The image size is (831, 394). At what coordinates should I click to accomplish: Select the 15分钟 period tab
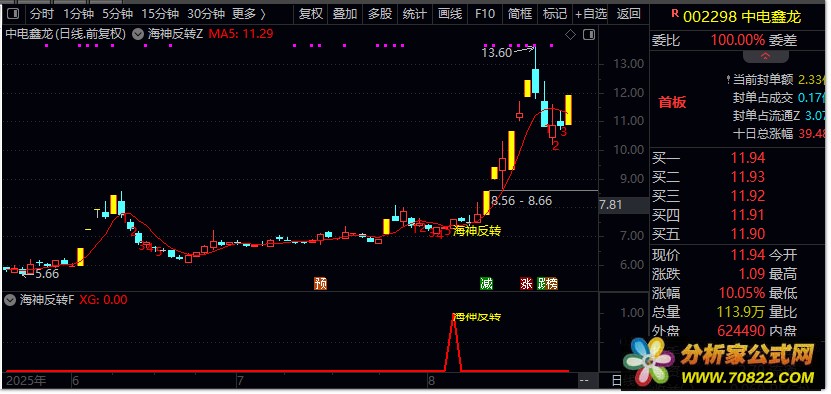pos(160,13)
